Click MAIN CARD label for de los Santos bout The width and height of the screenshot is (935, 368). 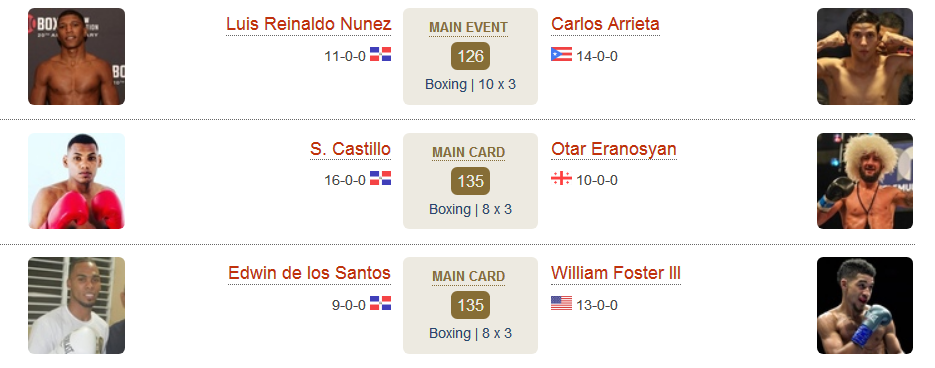468,277
